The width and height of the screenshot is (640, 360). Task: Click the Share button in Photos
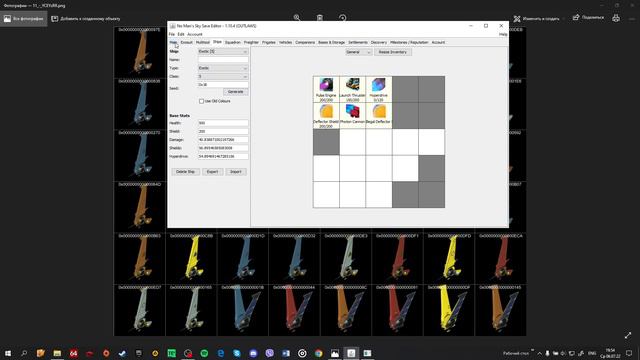pyautogui.click(x=588, y=18)
